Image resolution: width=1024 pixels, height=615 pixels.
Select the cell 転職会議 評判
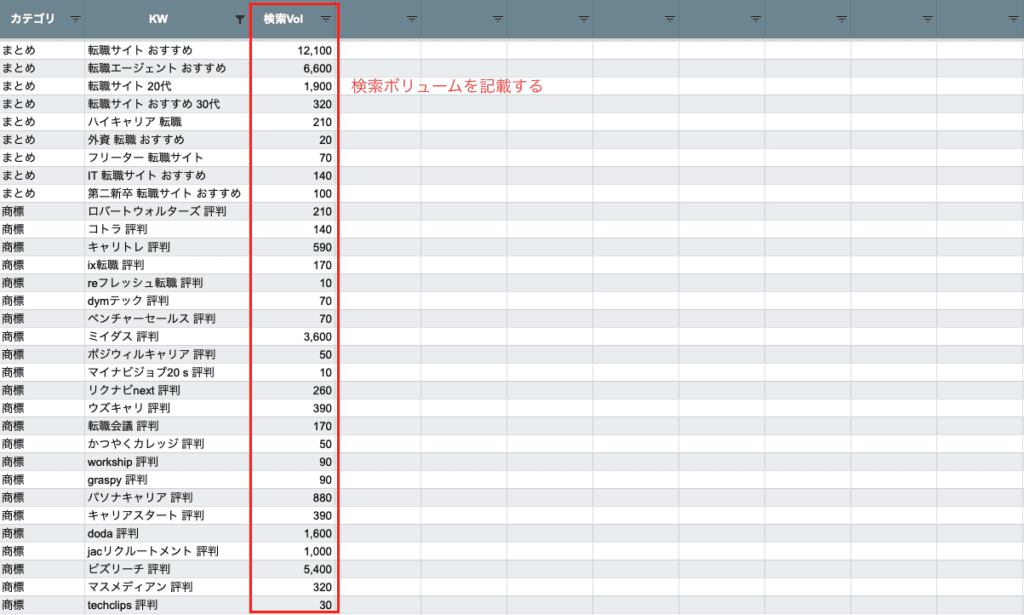pyautogui.click(x=167, y=426)
